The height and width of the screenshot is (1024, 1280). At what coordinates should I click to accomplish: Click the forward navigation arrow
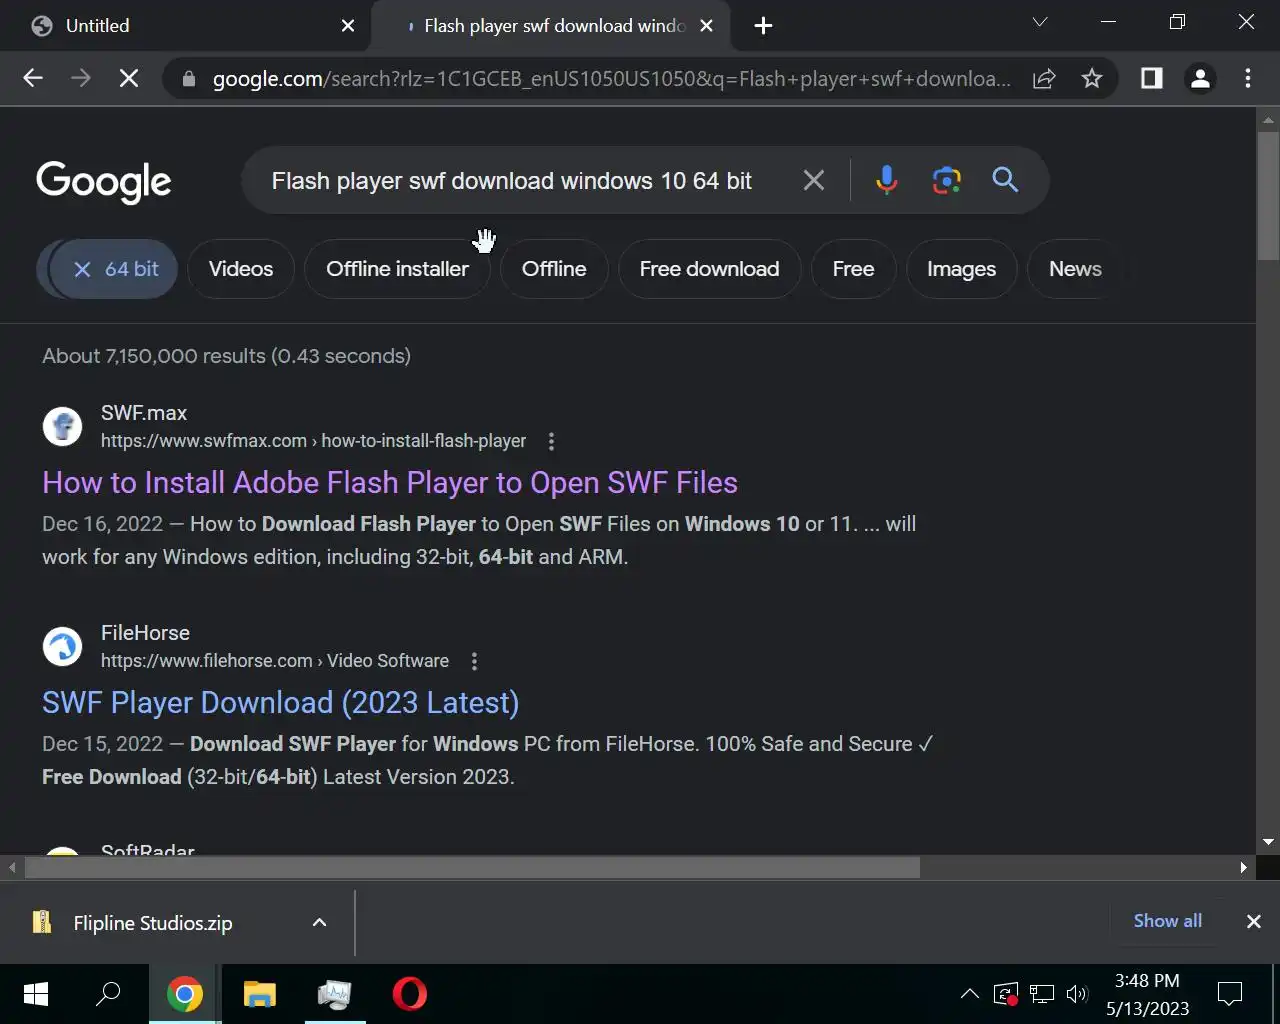pos(81,78)
